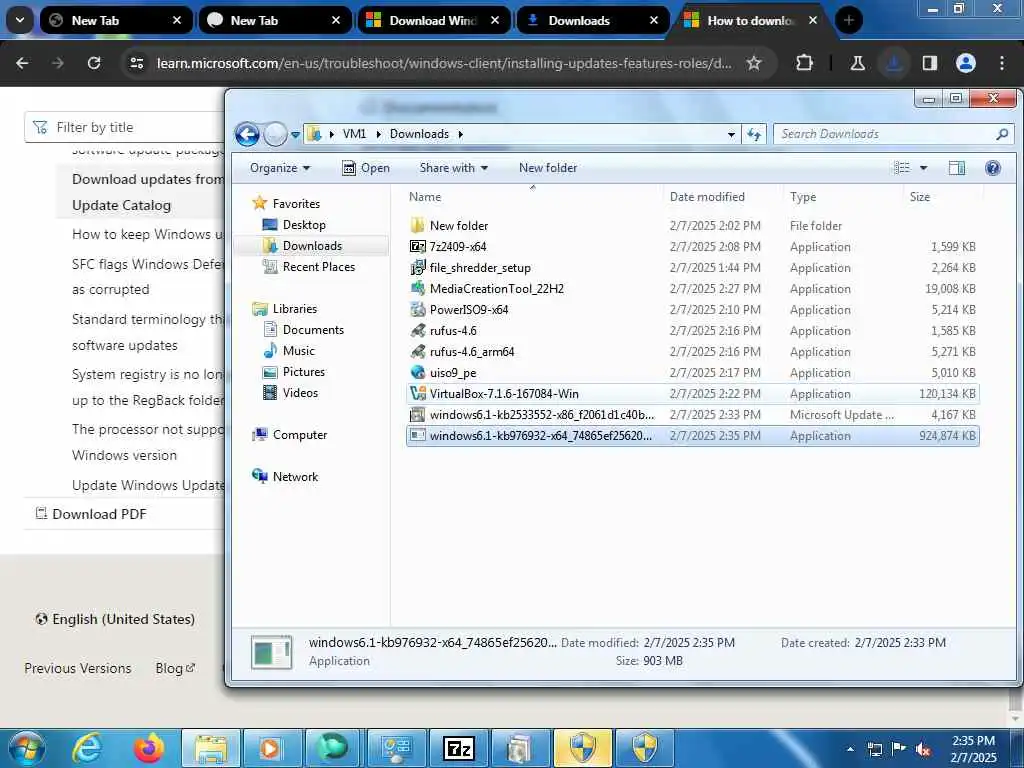The image size is (1024, 768).
Task: Click the address bar refresh button in Explorer
Action: click(x=754, y=134)
